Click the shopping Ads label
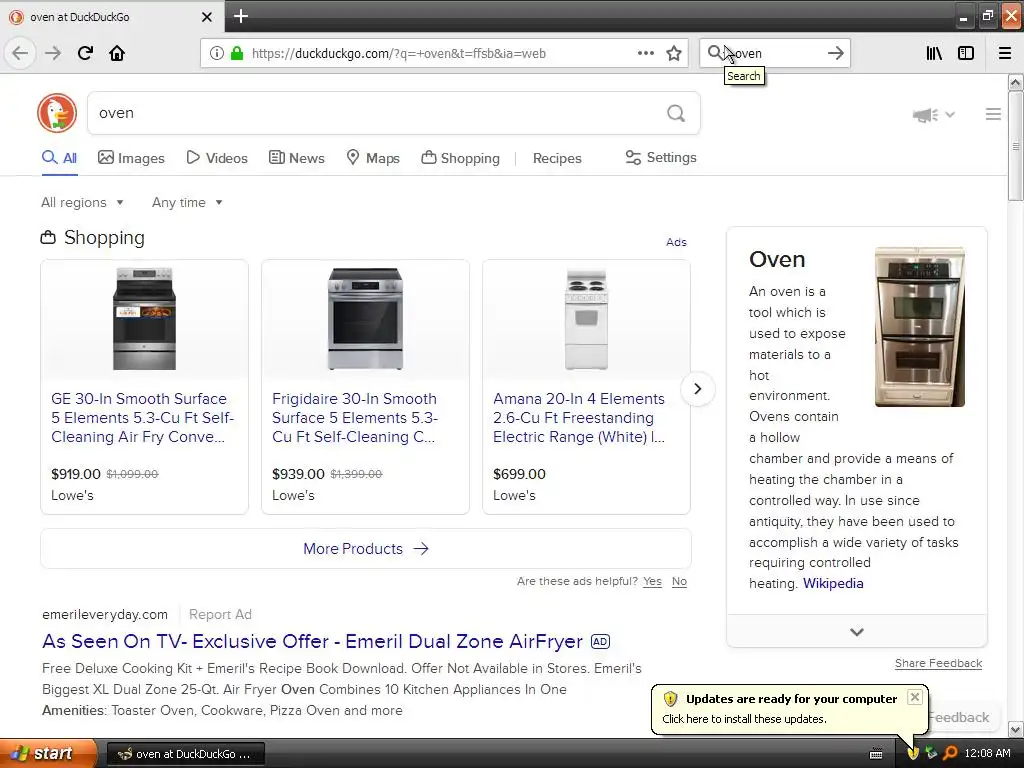 (676, 242)
